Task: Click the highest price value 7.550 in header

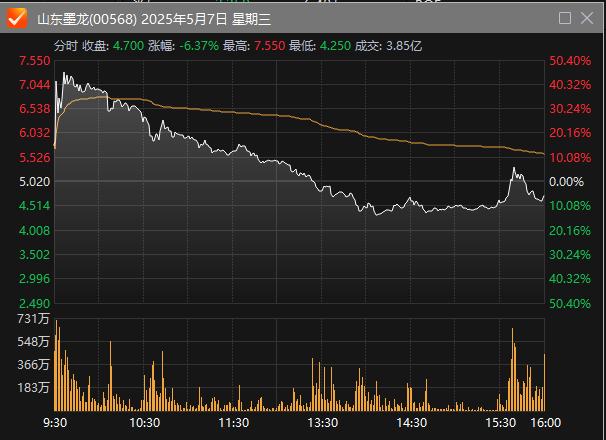Action: tap(269, 46)
